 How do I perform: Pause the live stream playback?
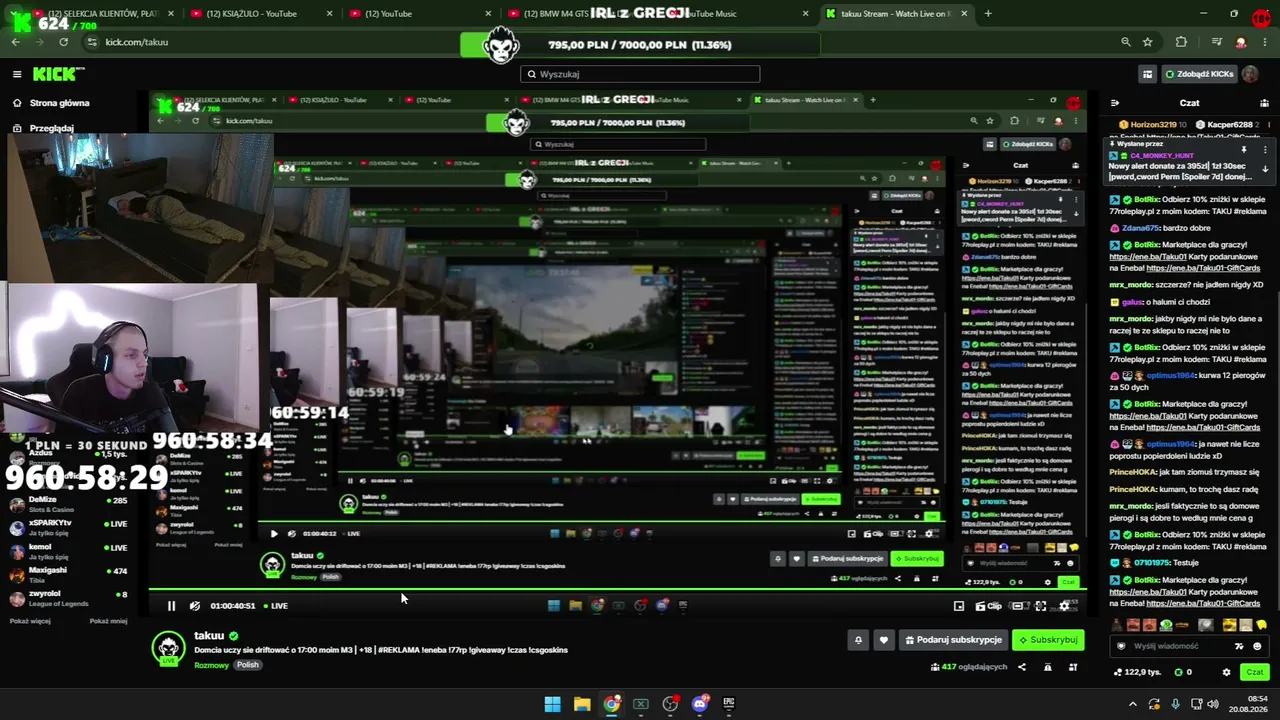click(171, 606)
